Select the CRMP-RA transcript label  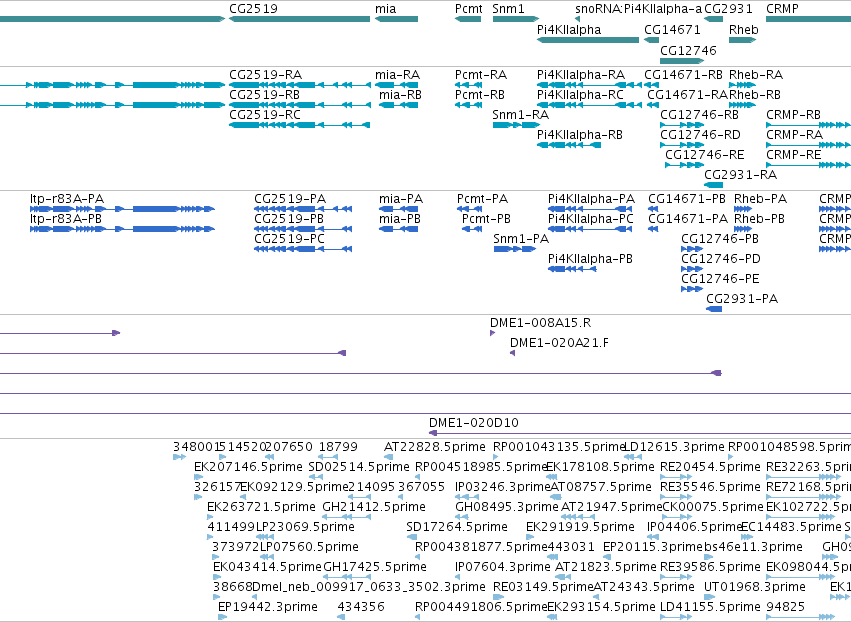(x=794, y=135)
